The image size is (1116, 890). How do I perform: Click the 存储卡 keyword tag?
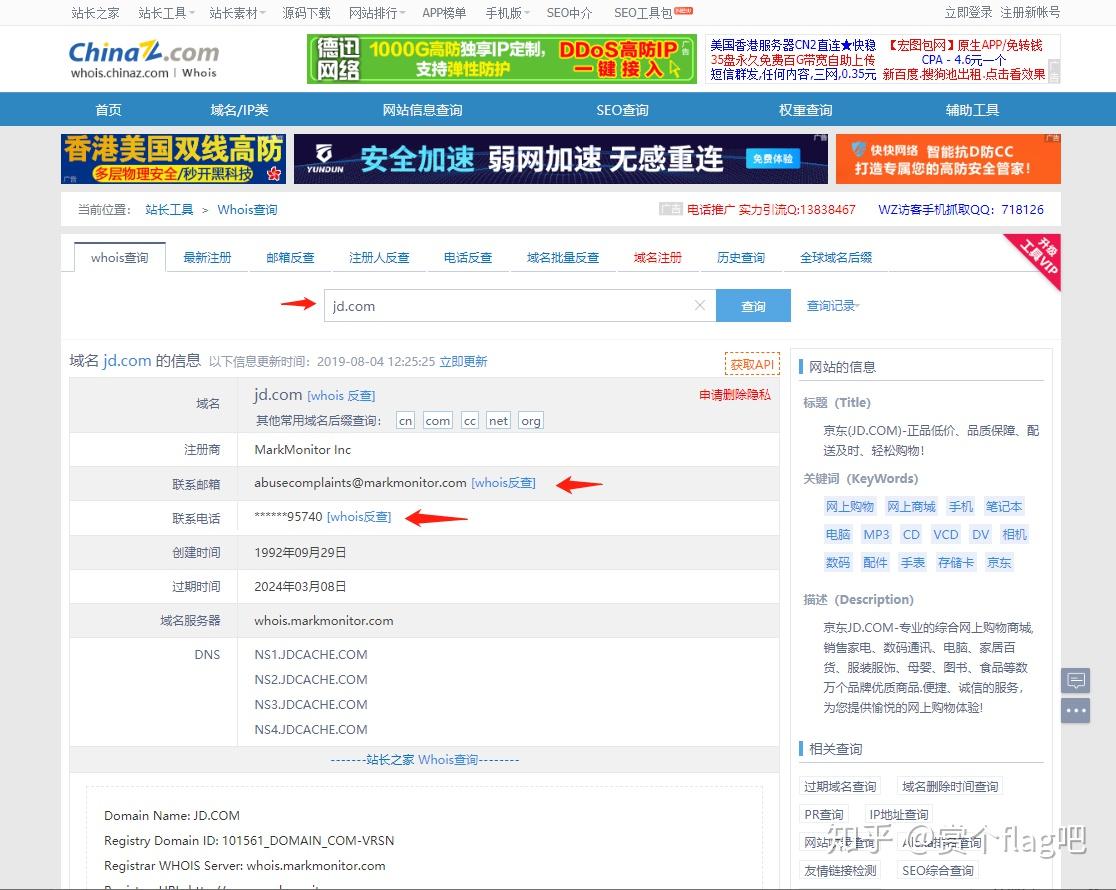[956, 562]
